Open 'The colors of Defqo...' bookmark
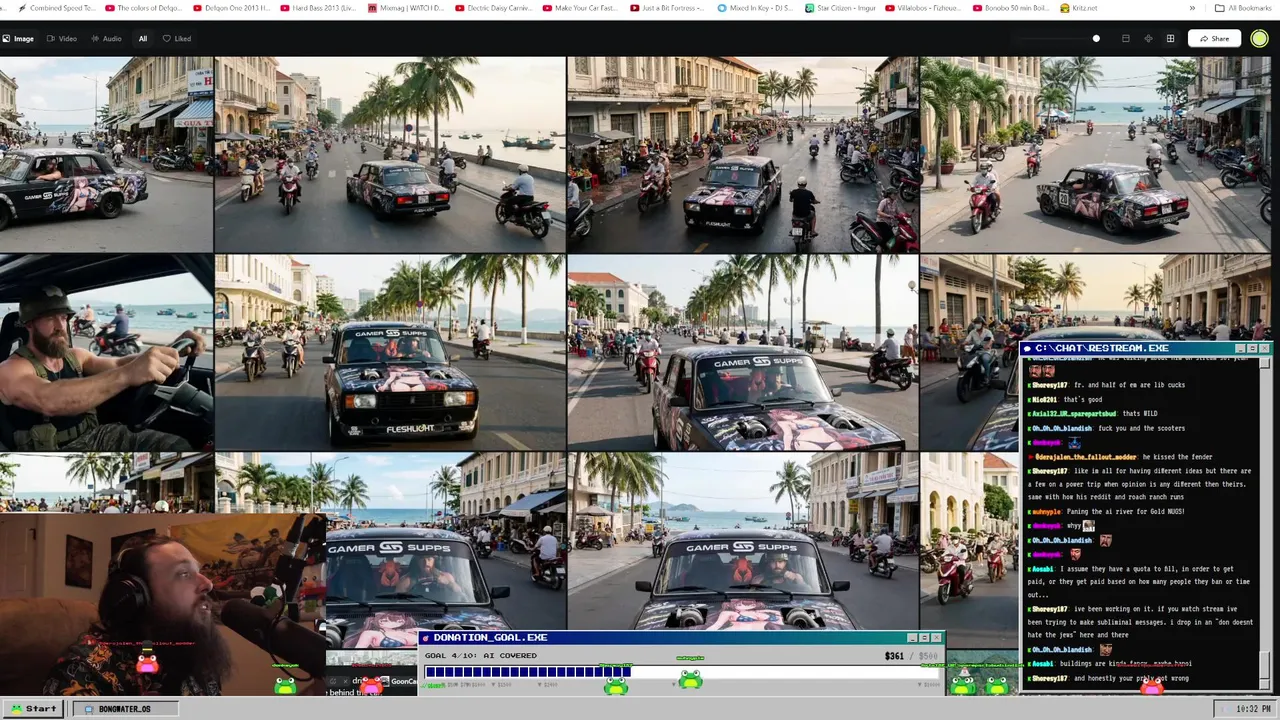The width and height of the screenshot is (1280, 720). click(x=143, y=8)
